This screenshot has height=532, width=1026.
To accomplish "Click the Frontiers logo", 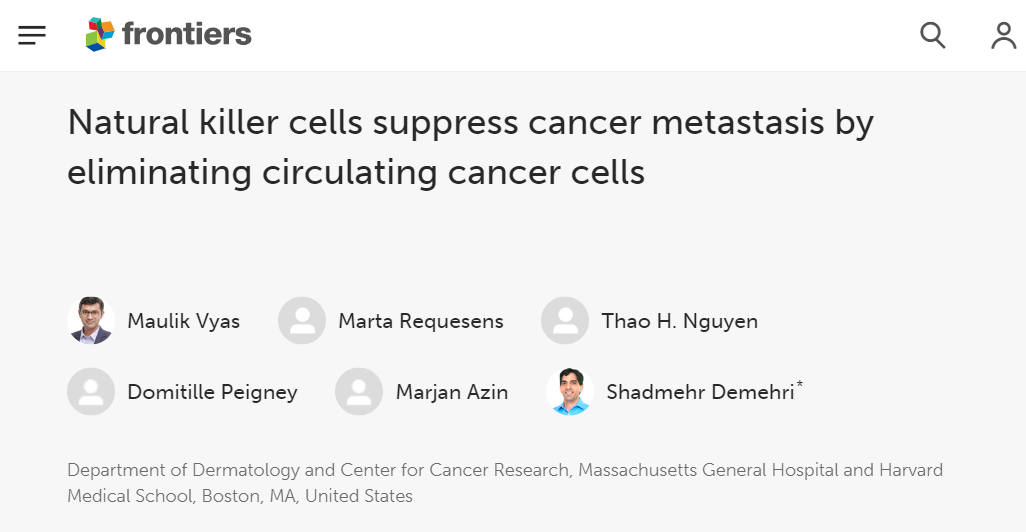I will pos(101,35).
